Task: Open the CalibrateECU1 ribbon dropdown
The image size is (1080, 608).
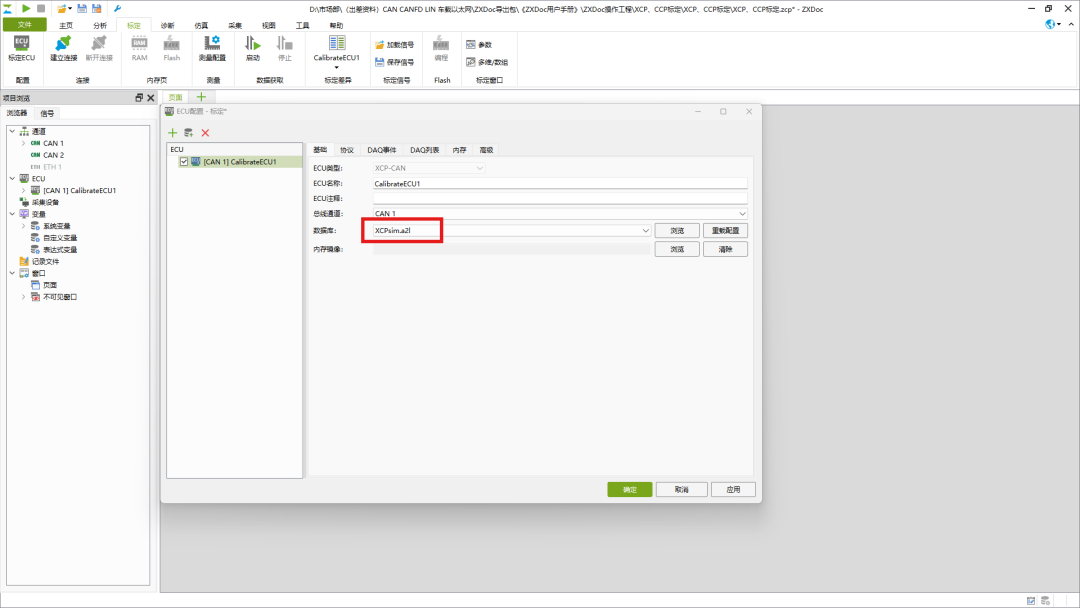Action: [x=336, y=67]
